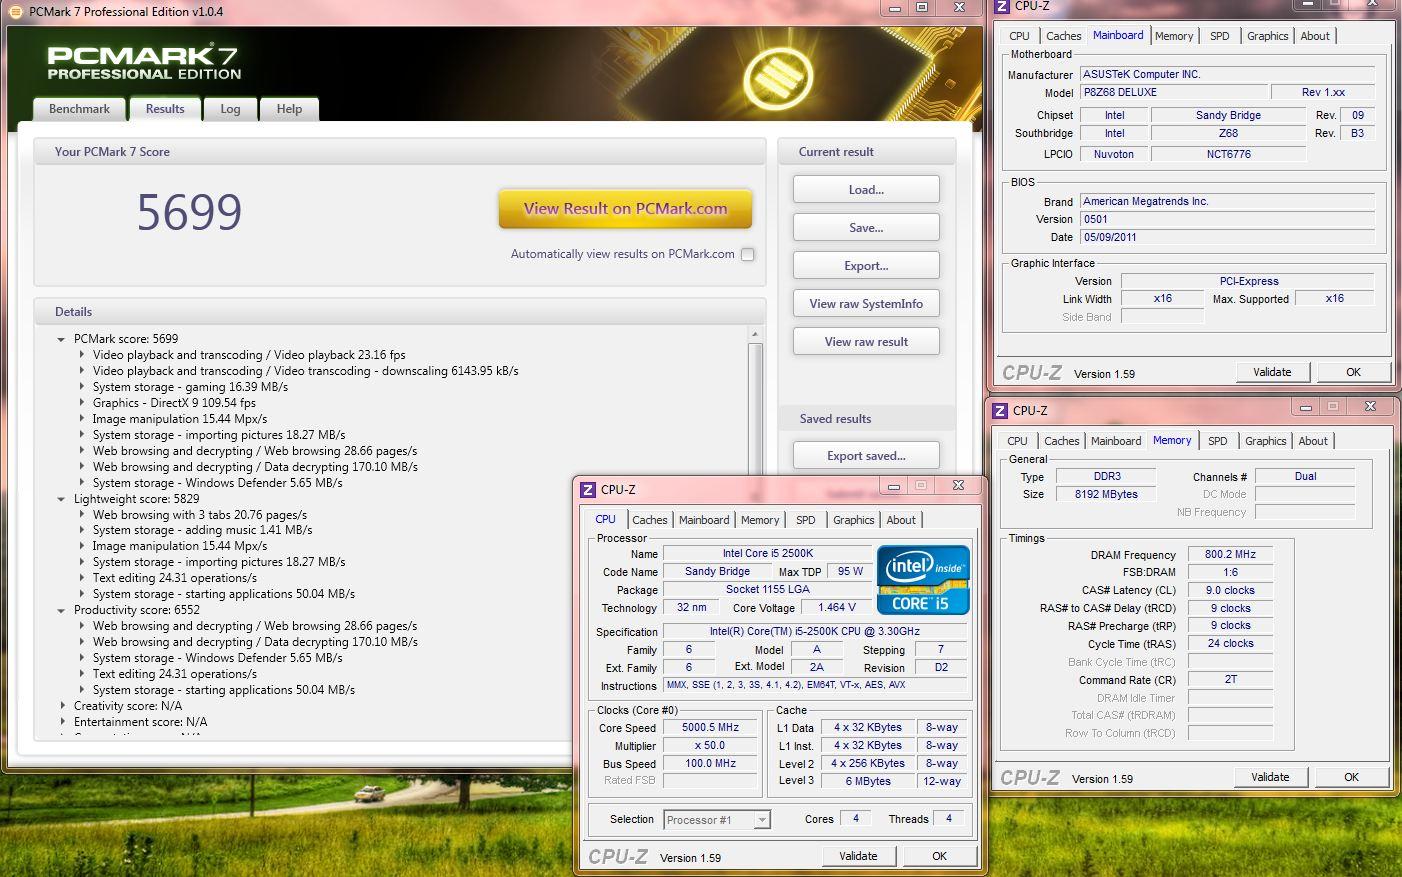Click the CPU-Z Z icon in Memory window
Image resolution: width=1402 pixels, height=877 pixels.
tap(1000, 411)
